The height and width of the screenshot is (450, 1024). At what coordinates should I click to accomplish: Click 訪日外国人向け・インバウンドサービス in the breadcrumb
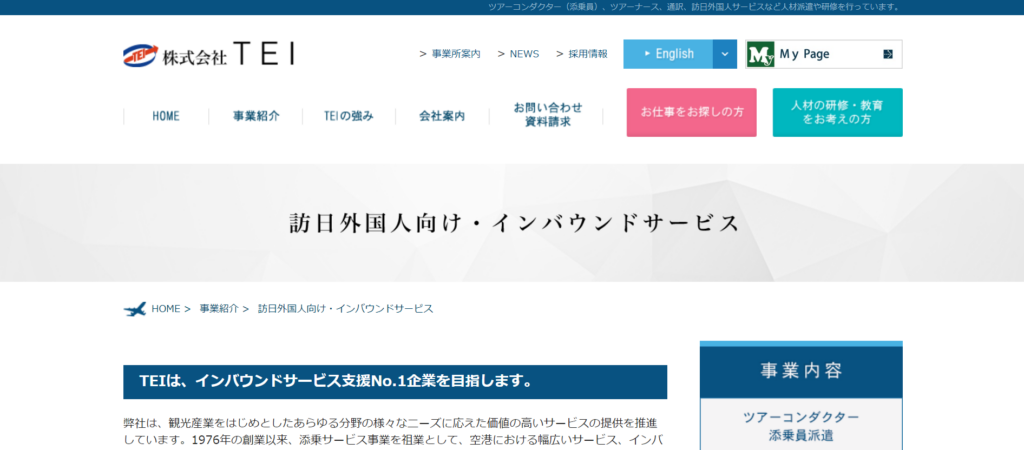tap(345, 309)
